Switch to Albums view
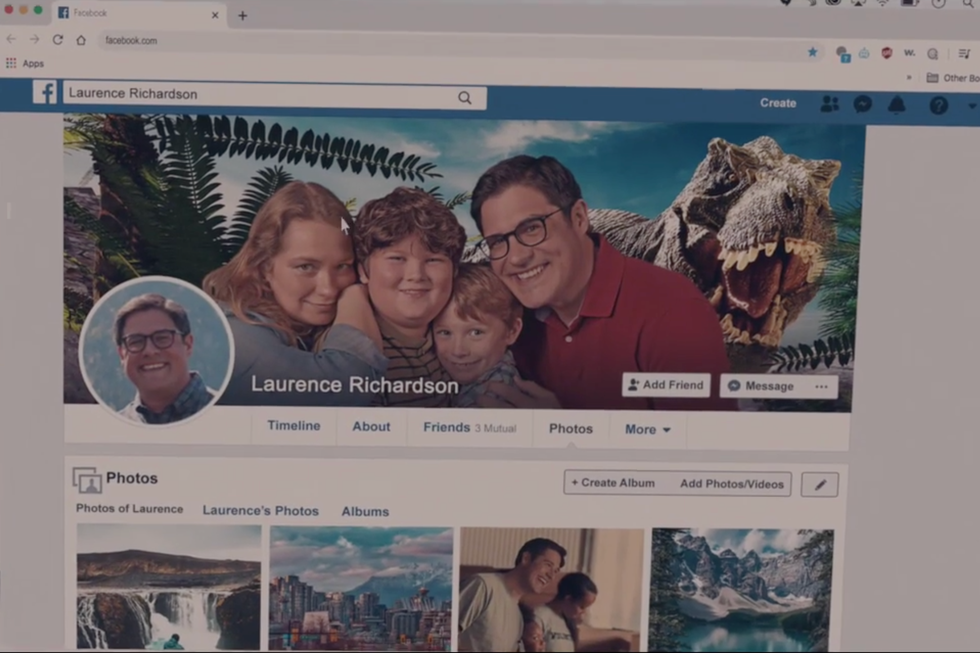Screen dimensions: 980x653 click(365, 512)
